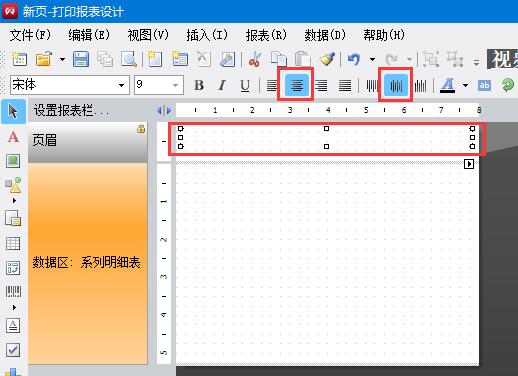This screenshot has height=376, width=518.
Task: Click the font color A swatch
Action: pos(448,86)
